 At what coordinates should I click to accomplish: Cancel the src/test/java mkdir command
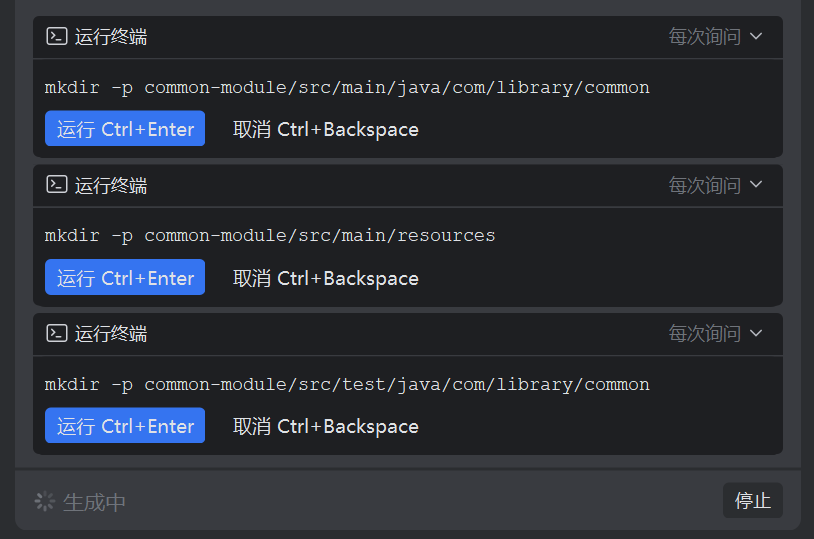click(x=325, y=426)
